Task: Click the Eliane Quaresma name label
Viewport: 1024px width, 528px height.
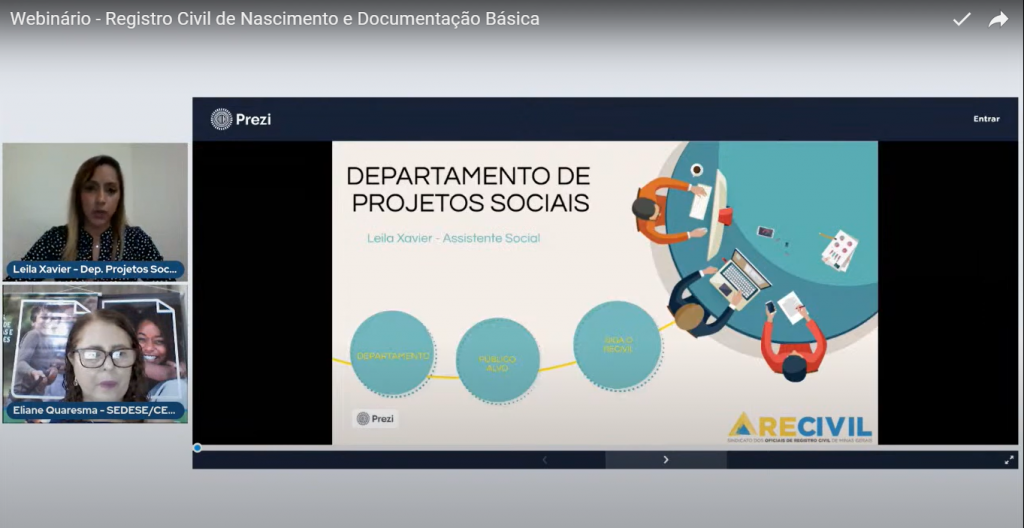Action: tap(95, 410)
